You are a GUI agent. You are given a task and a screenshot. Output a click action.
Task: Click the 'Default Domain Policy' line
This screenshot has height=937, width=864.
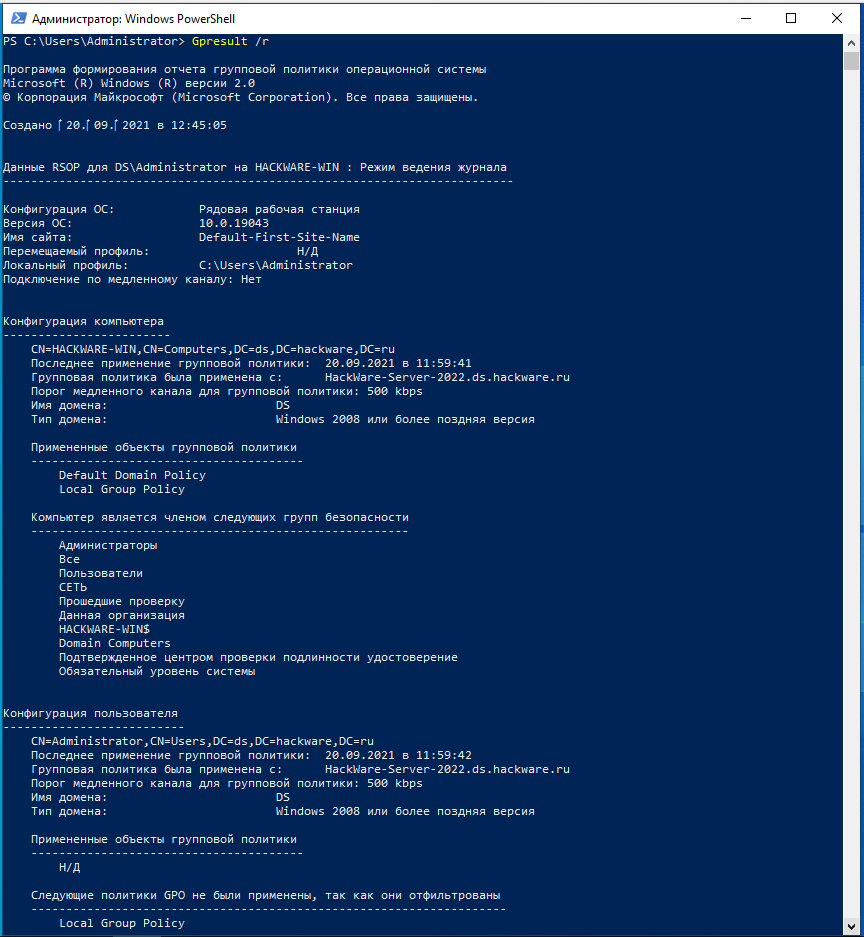(132, 475)
